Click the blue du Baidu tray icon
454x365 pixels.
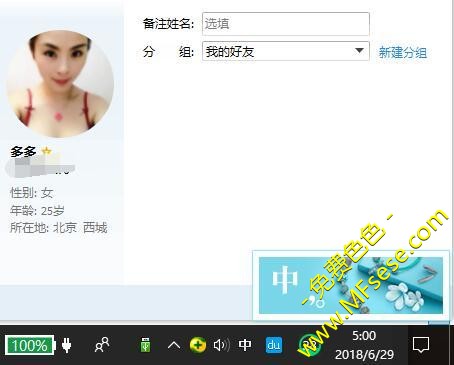click(274, 345)
